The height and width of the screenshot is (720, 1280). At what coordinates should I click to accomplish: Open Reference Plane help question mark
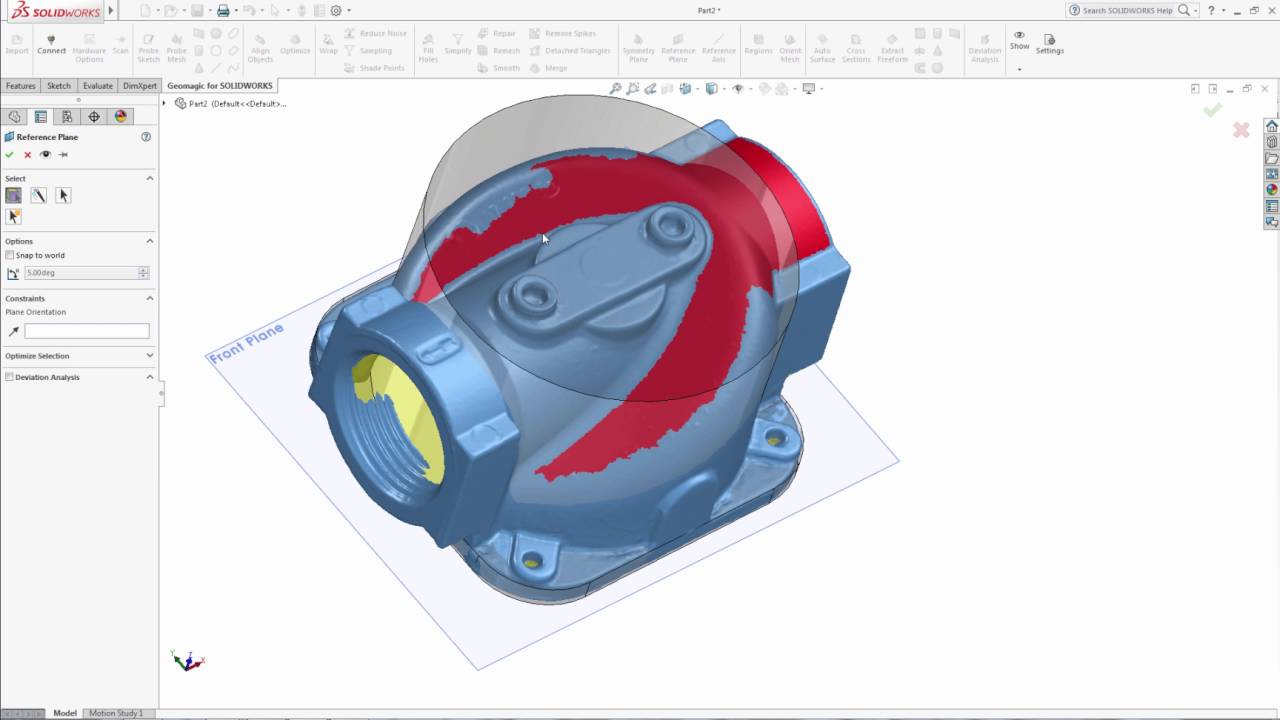(x=146, y=137)
